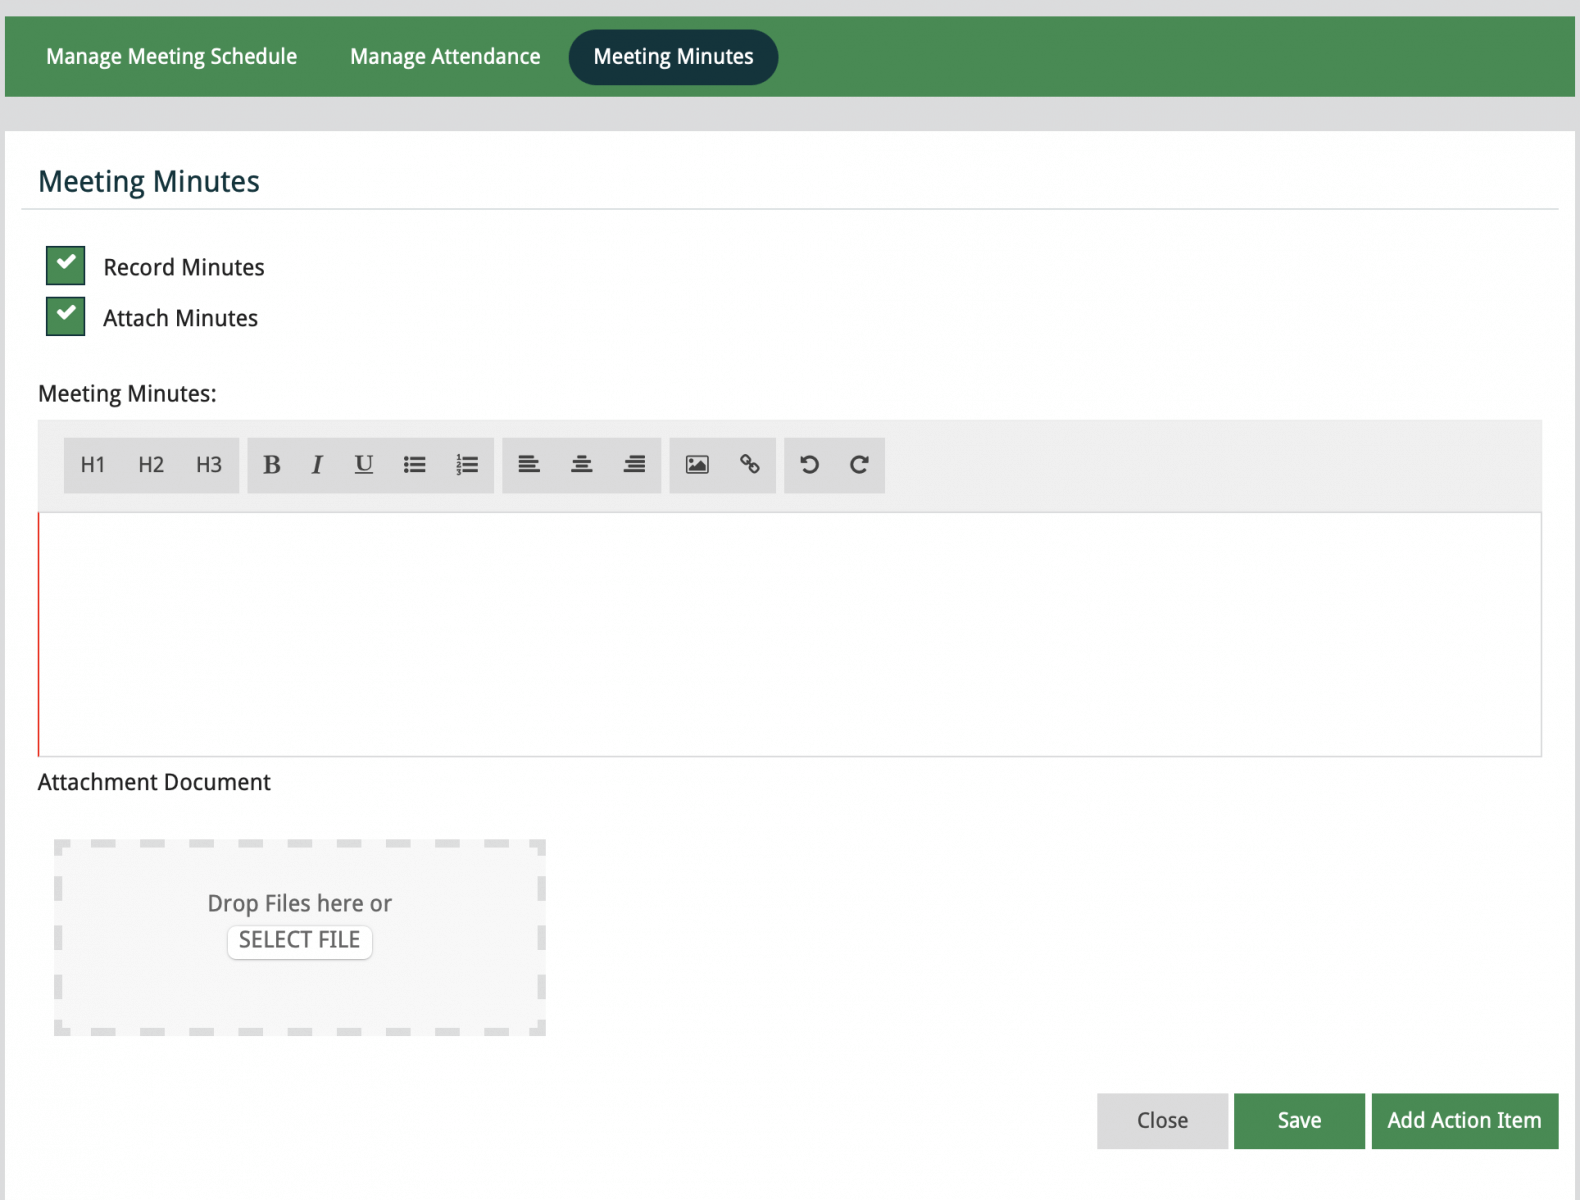The height and width of the screenshot is (1200, 1580).
Task: Redo the last undone edit
Action: [x=859, y=465]
